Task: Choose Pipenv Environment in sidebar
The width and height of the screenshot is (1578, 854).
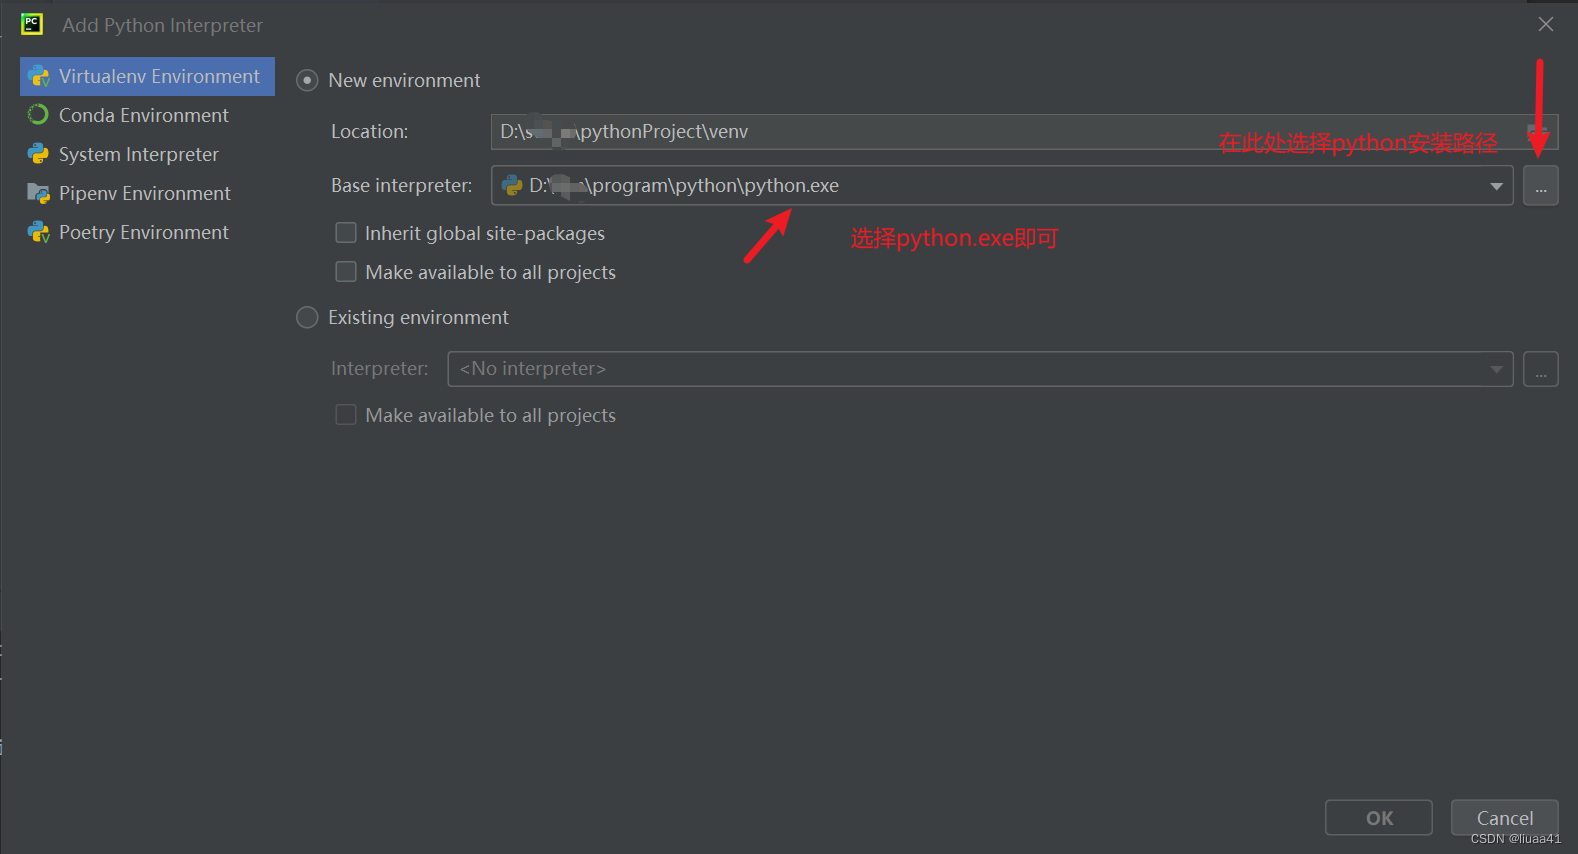Action: 147,193
